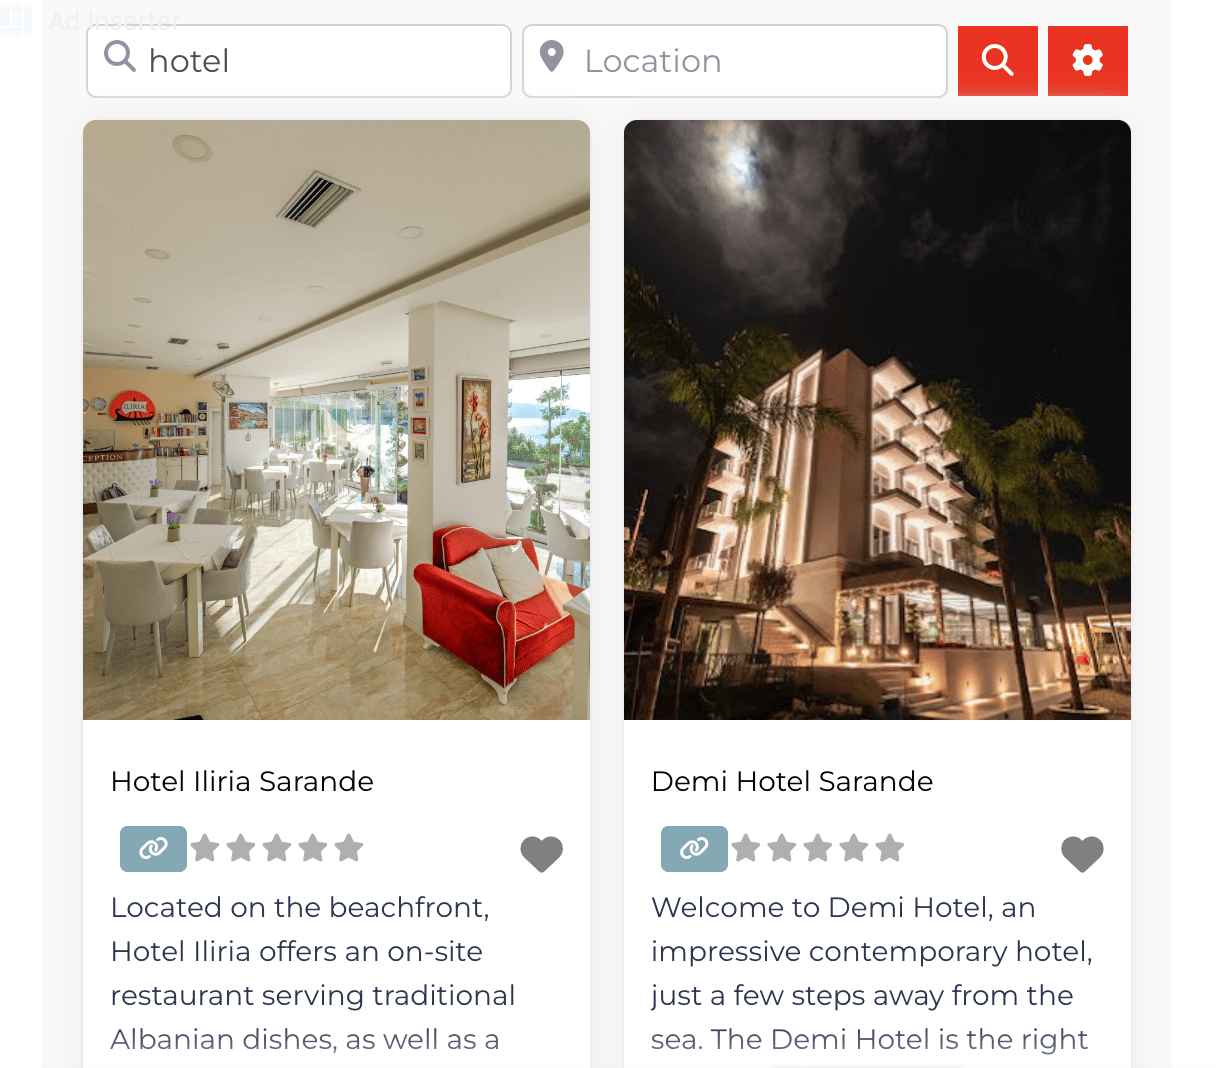Click the red search button

pyautogui.click(x=997, y=61)
